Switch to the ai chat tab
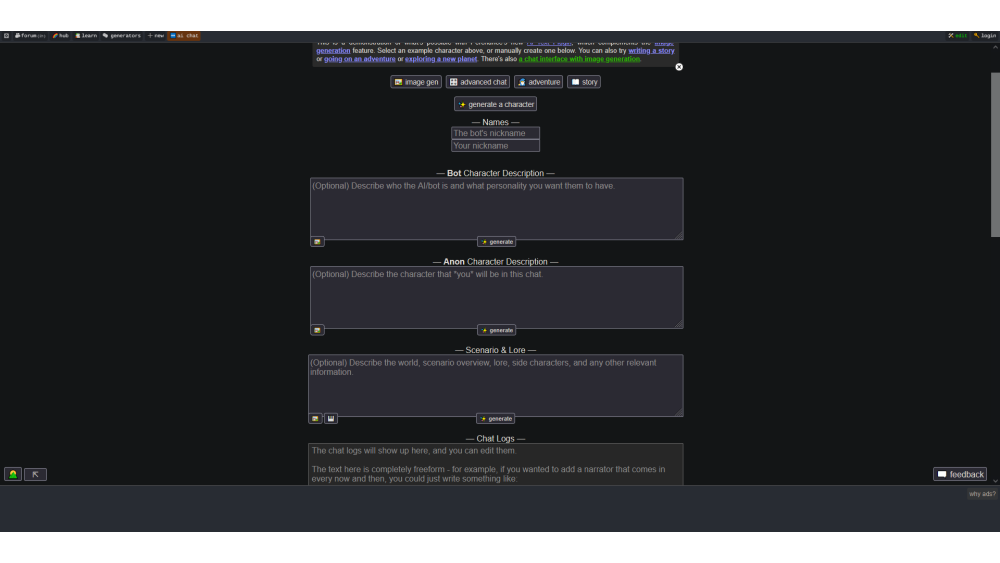This screenshot has width=1000, height=563. coord(185,36)
